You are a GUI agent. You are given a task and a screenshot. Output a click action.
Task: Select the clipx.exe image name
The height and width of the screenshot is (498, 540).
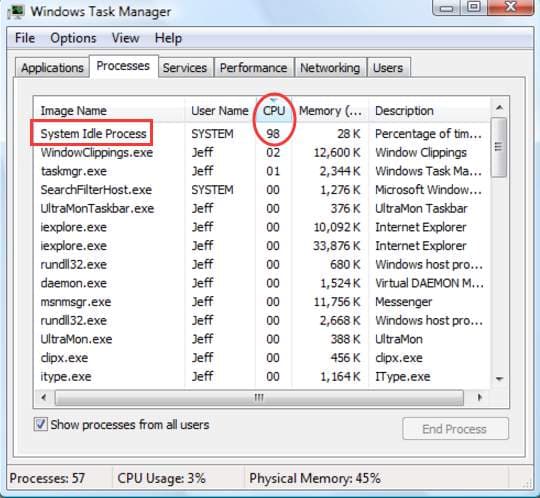(64, 358)
